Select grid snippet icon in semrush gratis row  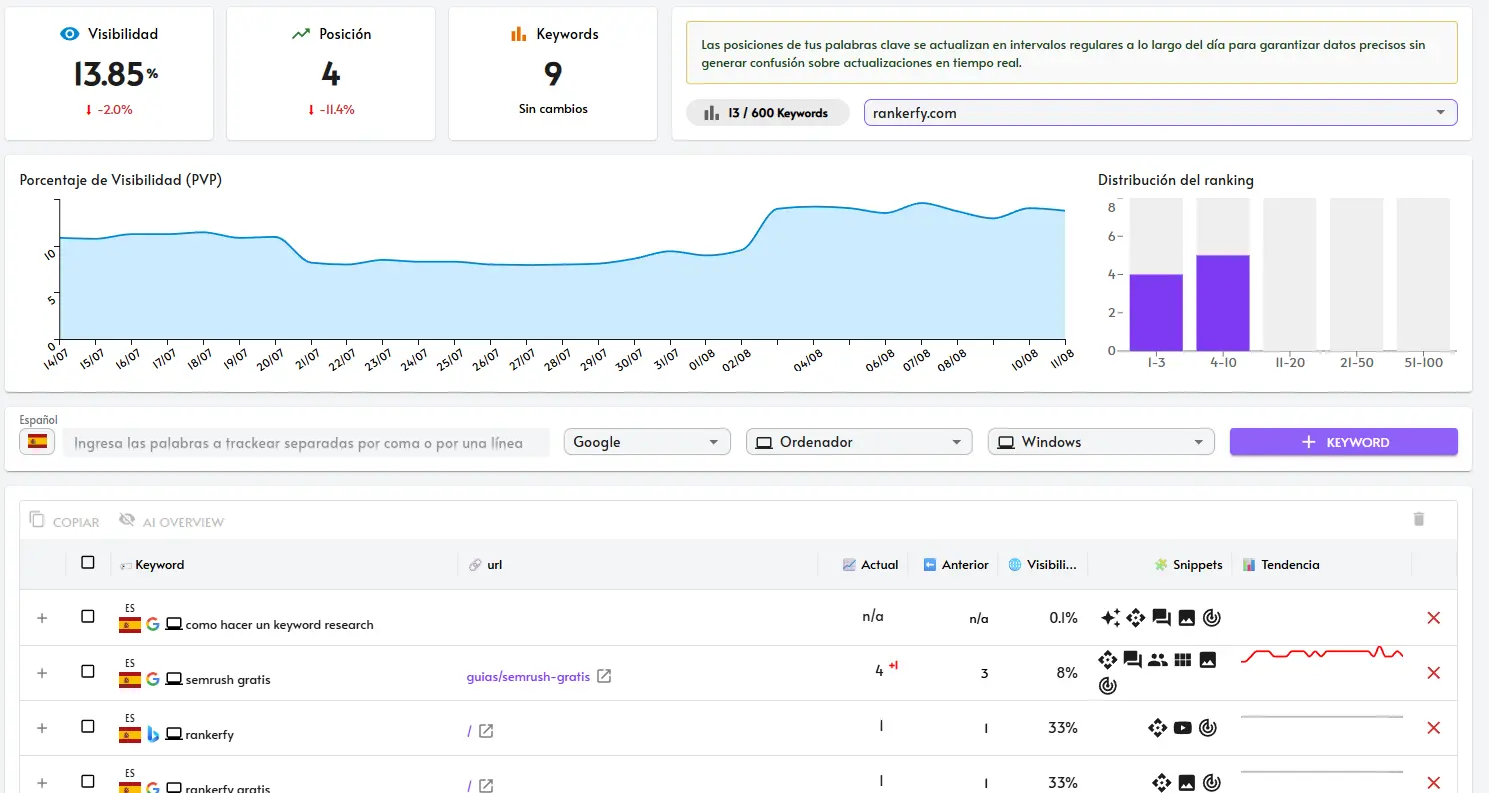pyautogui.click(x=1183, y=660)
